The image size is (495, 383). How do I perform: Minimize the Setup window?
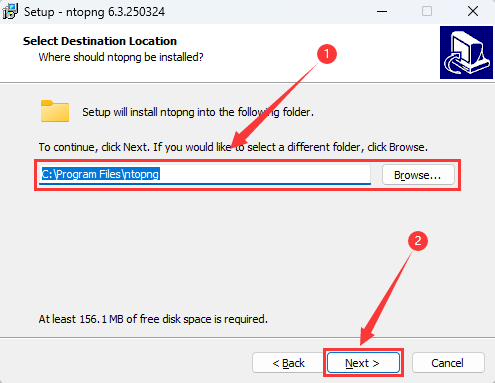tap(382, 12)
